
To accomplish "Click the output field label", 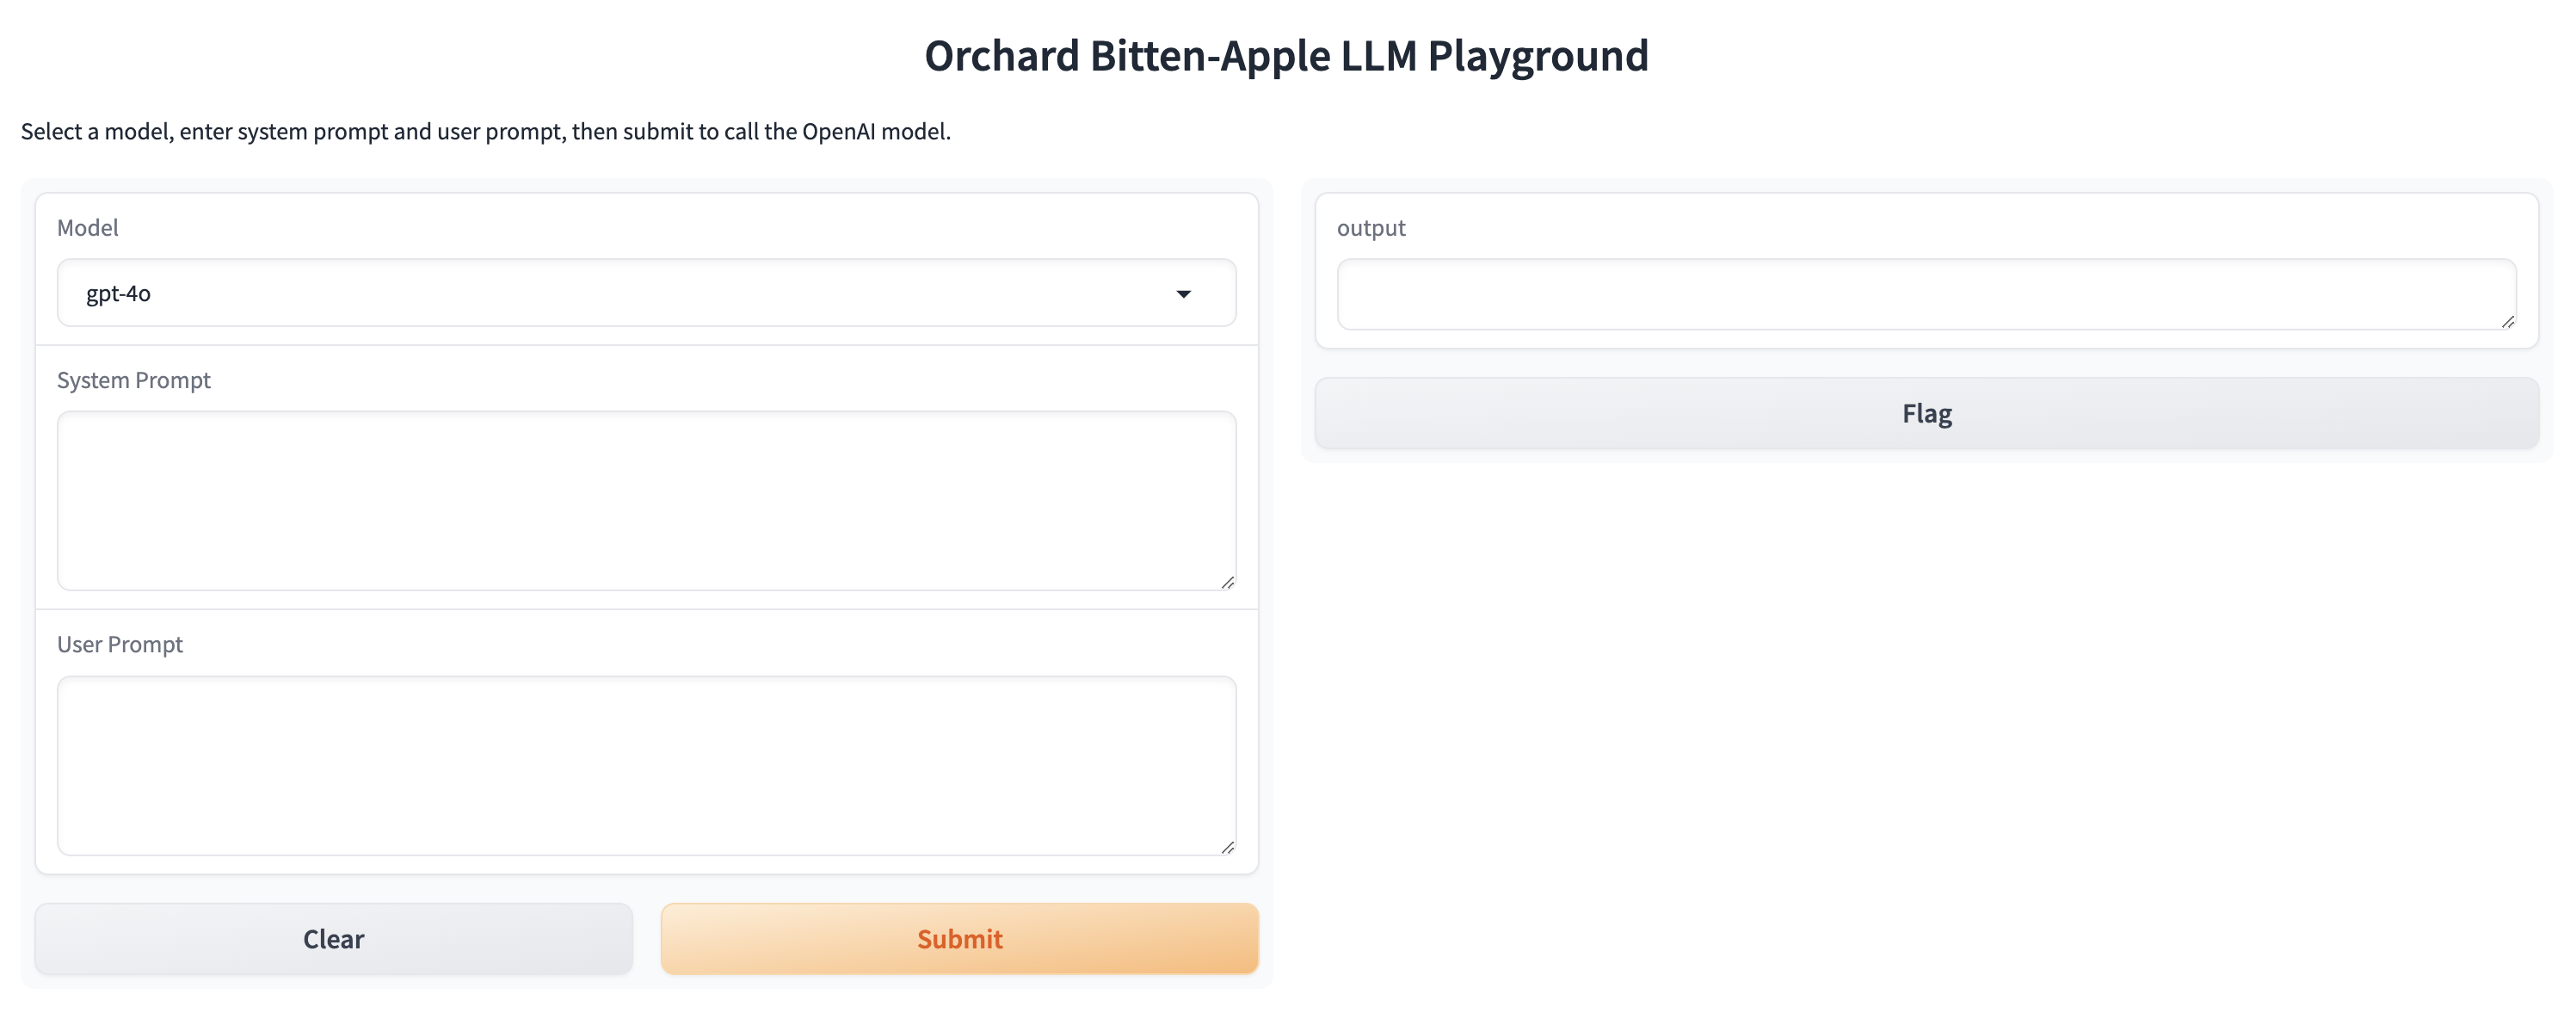I will click(x=1370, y=228).
